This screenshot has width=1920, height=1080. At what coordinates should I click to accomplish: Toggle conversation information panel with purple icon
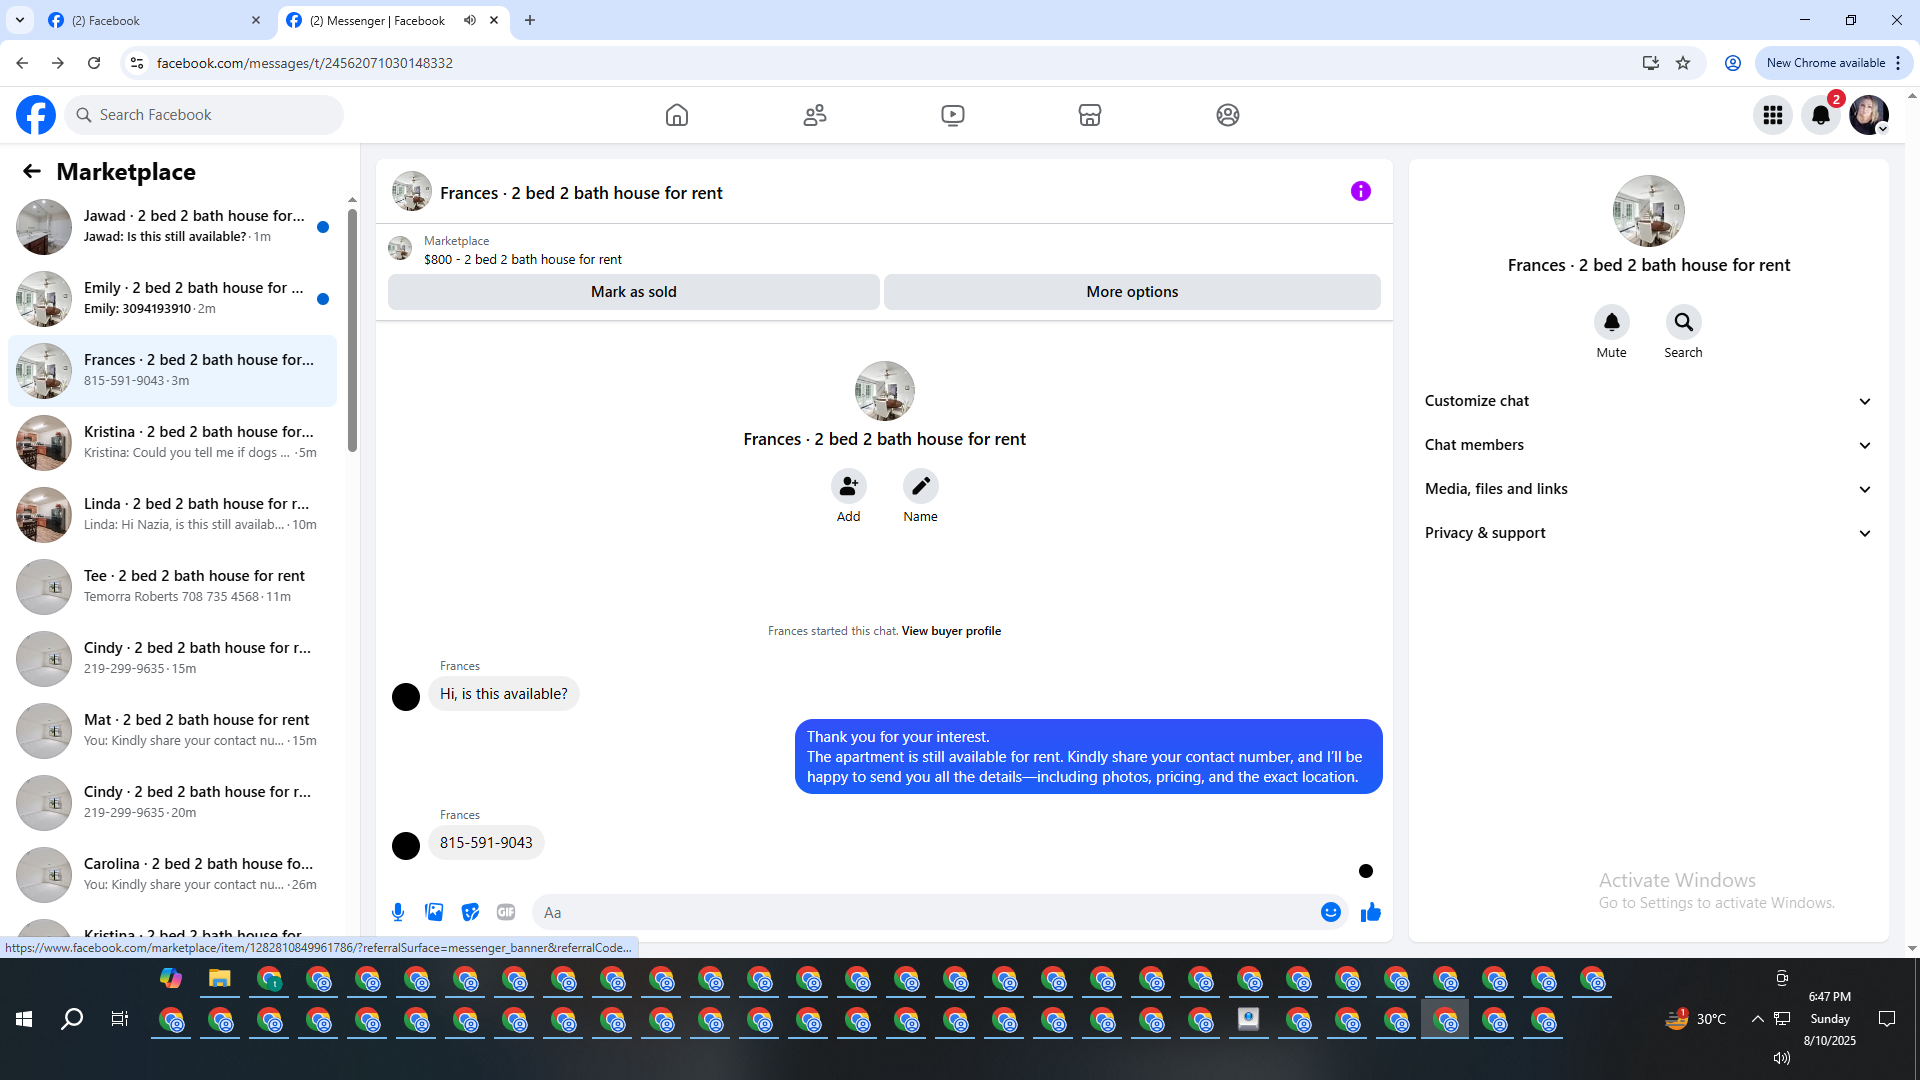point(1360,191)
